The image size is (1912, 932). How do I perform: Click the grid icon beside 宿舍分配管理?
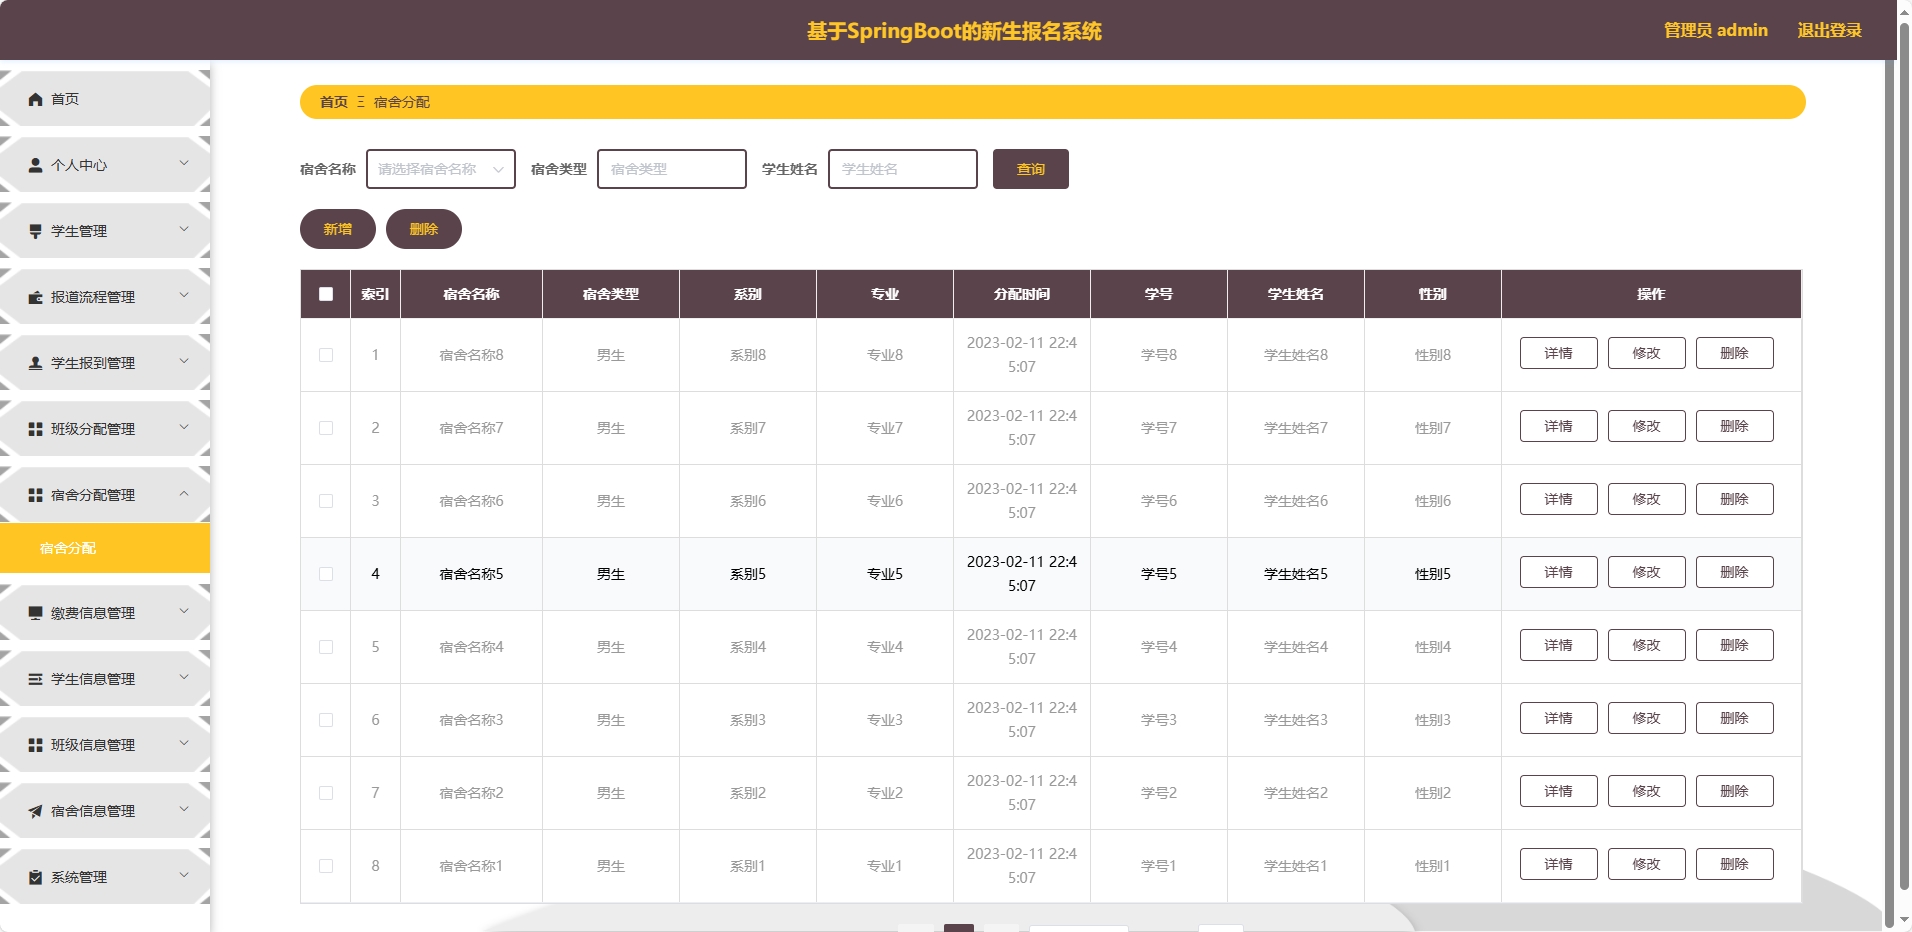pyautogui.click(x=36, y=495)
